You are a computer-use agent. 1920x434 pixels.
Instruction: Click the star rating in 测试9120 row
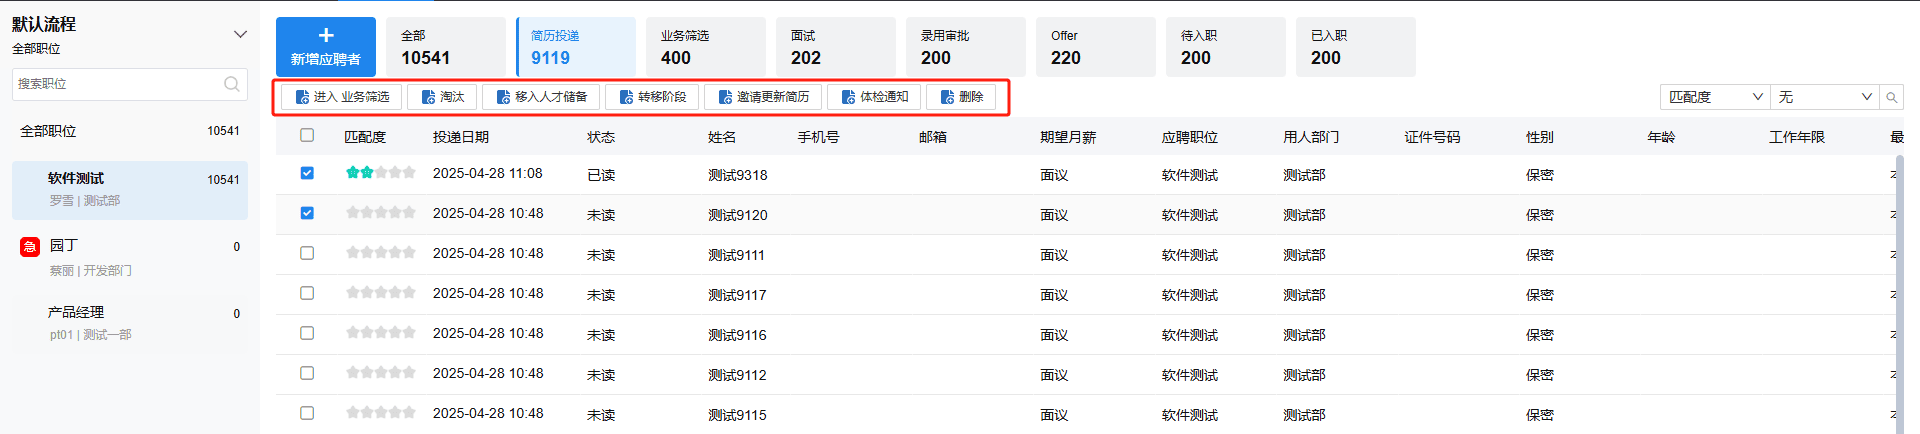tap(380, 213)
